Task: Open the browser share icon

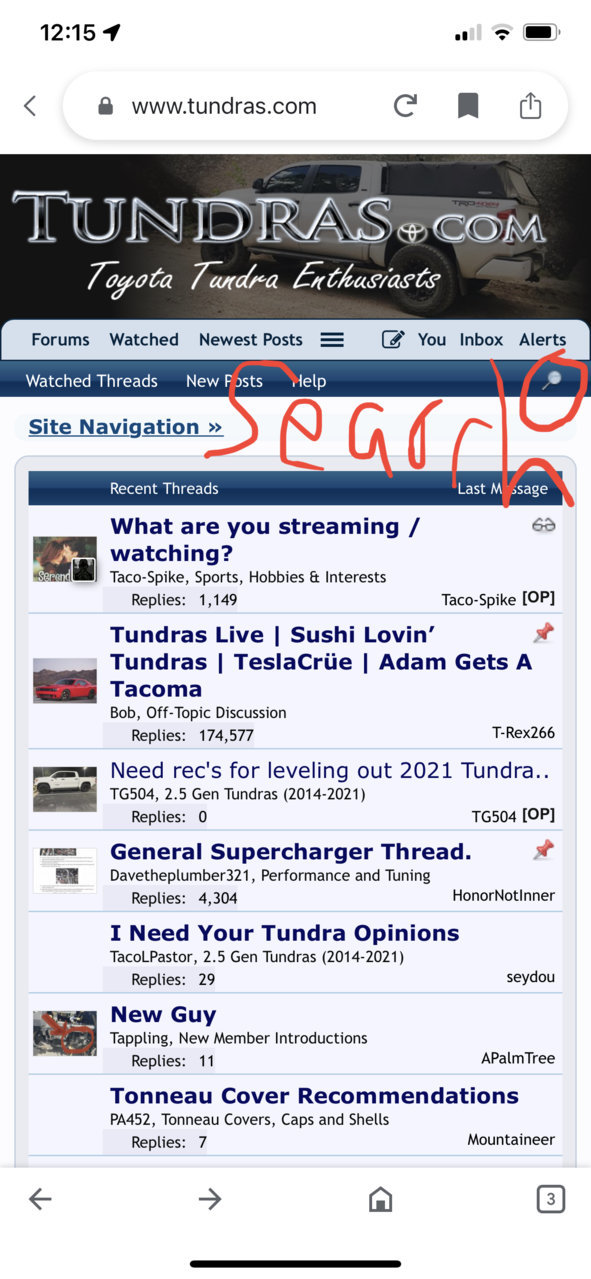Action: point(531,105)
